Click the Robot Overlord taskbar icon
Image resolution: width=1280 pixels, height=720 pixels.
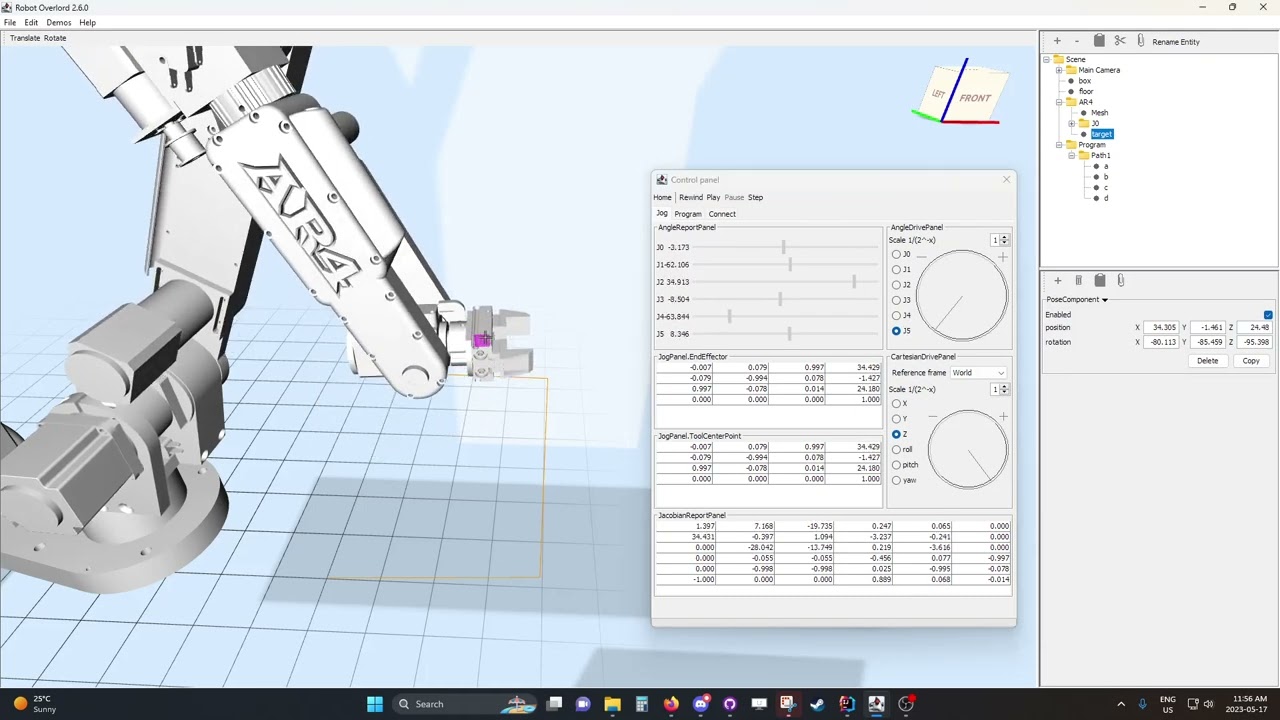pos(876,704)
